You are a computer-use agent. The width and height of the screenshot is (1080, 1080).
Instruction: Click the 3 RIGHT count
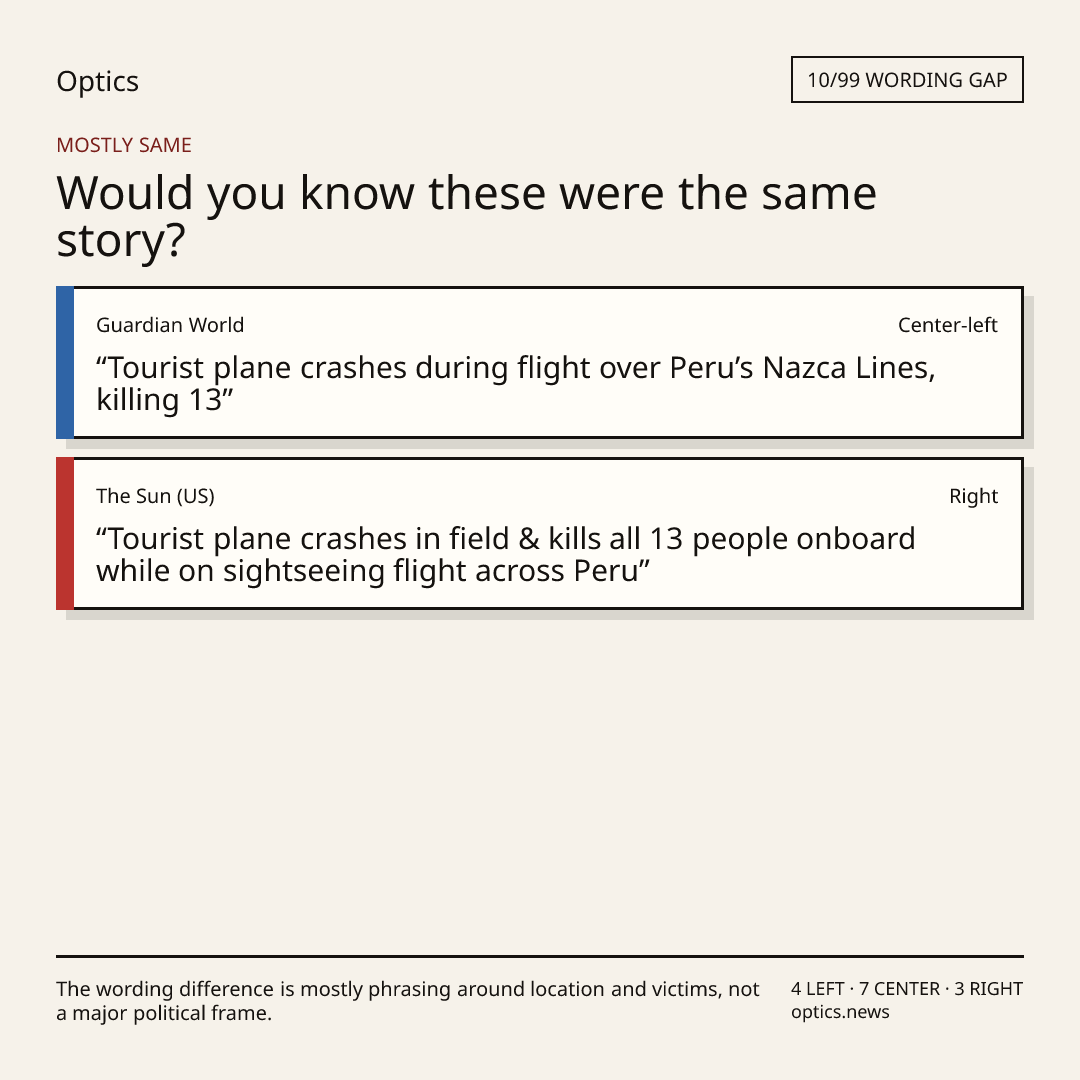click(988, 989)
